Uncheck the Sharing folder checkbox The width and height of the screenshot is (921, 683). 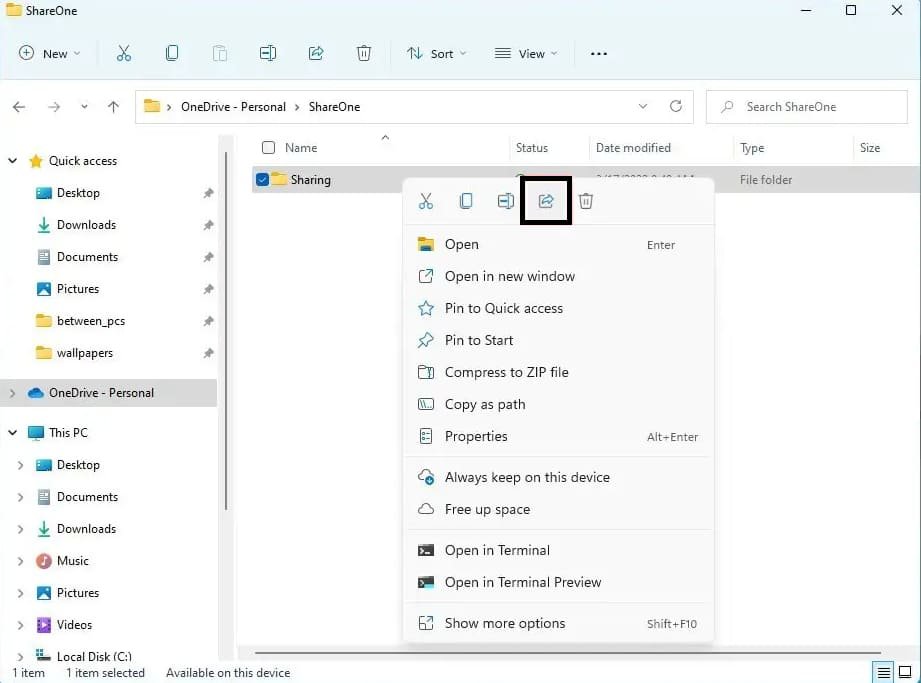pyautogui.click(x=263, y=180)
